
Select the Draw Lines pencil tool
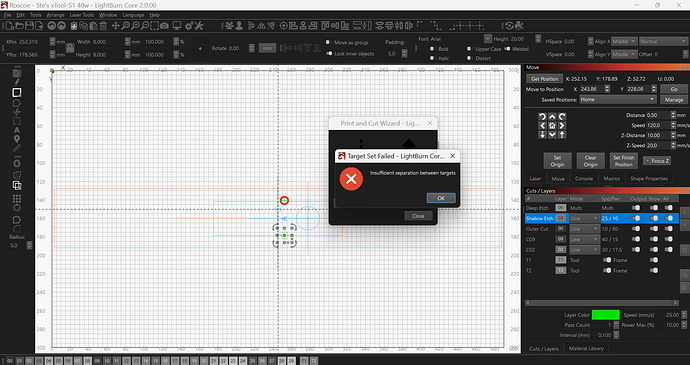17,82
